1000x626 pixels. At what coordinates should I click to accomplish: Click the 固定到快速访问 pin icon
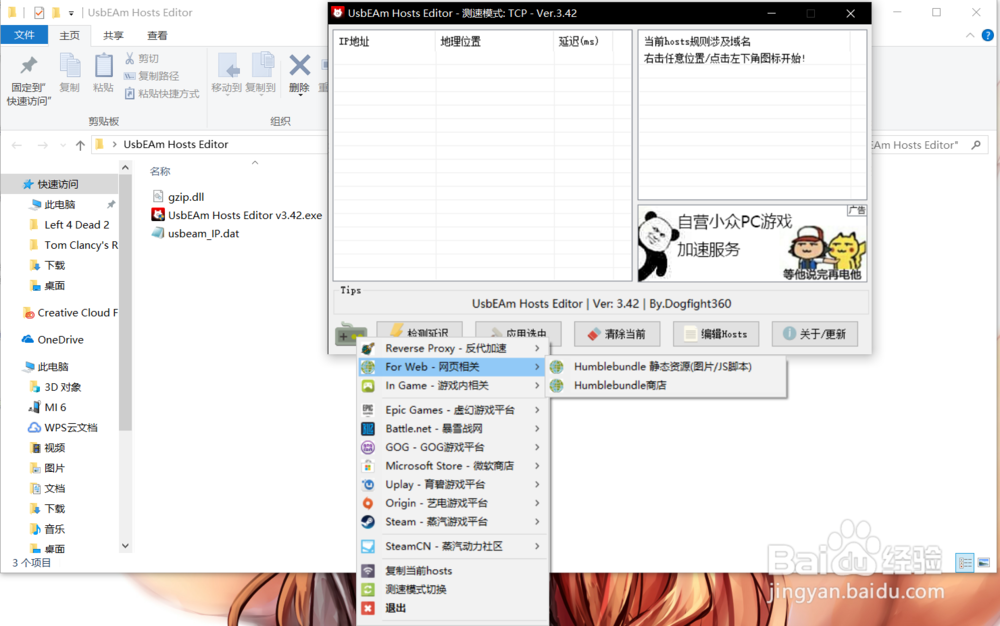[29, 66]
